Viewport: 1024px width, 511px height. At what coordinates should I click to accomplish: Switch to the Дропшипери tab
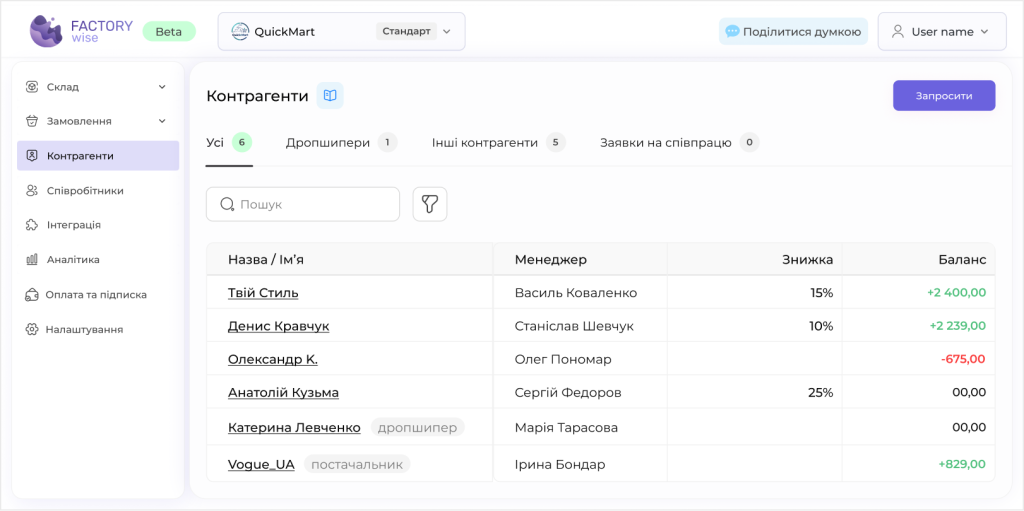click(x=342, y=142)
